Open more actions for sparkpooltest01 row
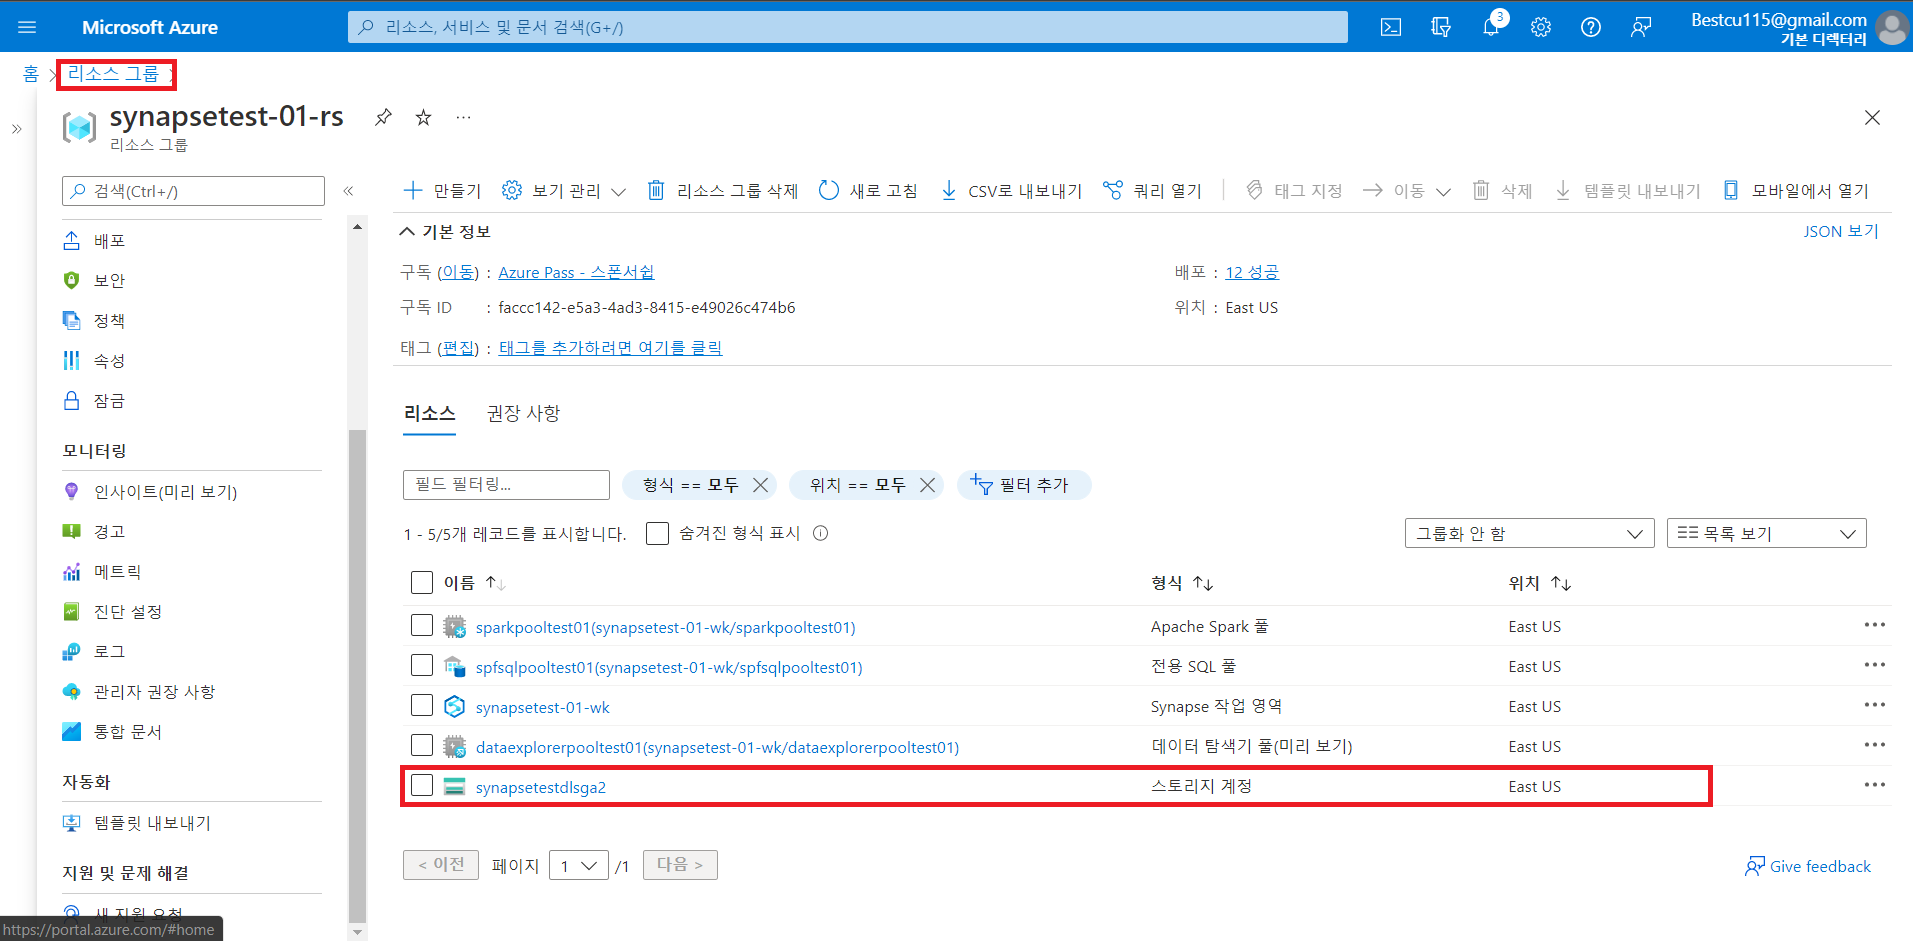Screen dimensions: 1913x941 [x=1875, y=625]
